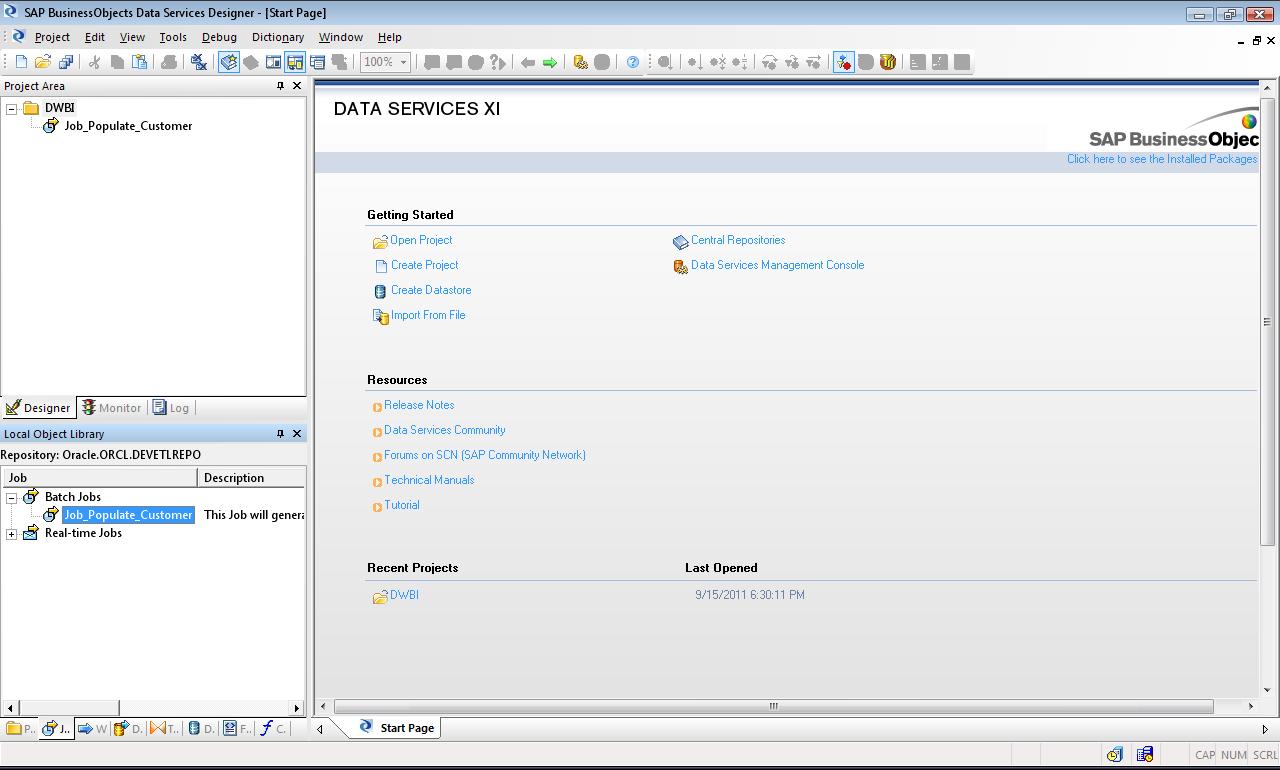Click the gold funnel View Where Used icon
The width and height of the screenshot is (1280, 770).
point(887,62)
